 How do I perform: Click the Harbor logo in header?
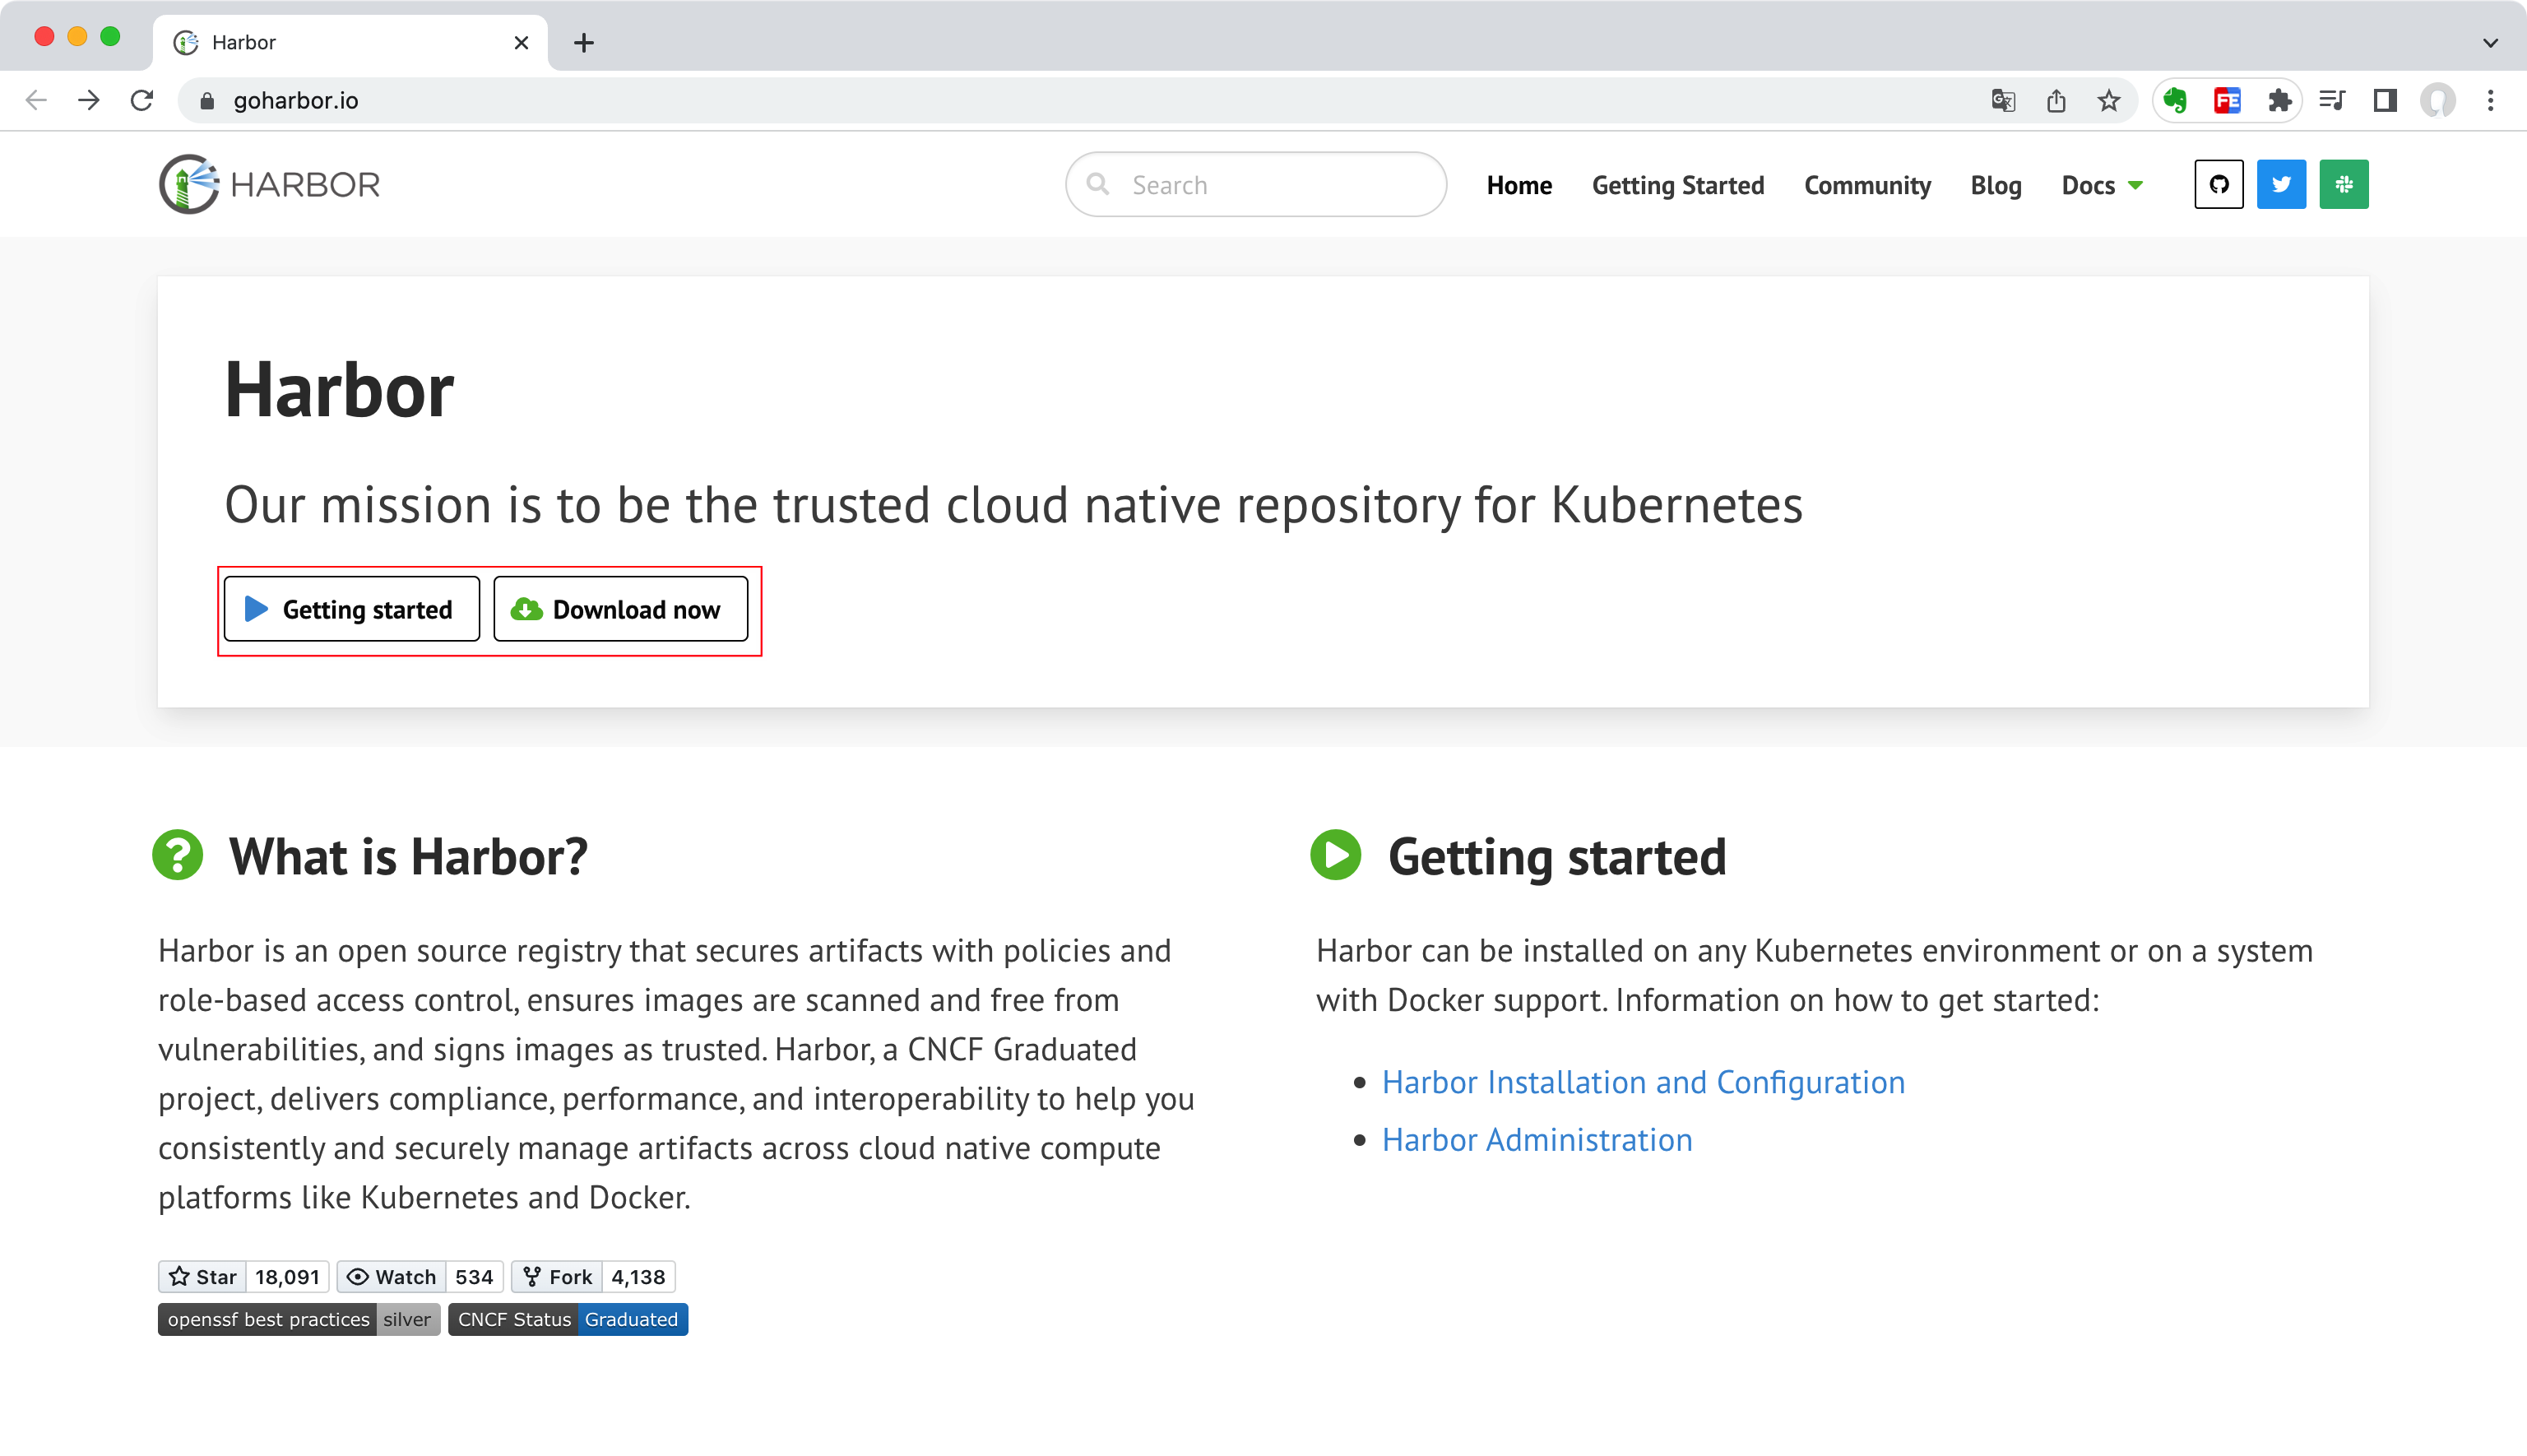[x=270, y=184]
